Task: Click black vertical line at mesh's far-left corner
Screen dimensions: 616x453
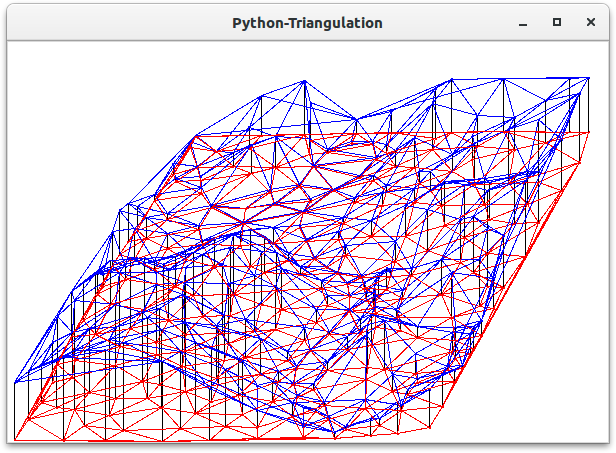Action: tap(15, 412)
